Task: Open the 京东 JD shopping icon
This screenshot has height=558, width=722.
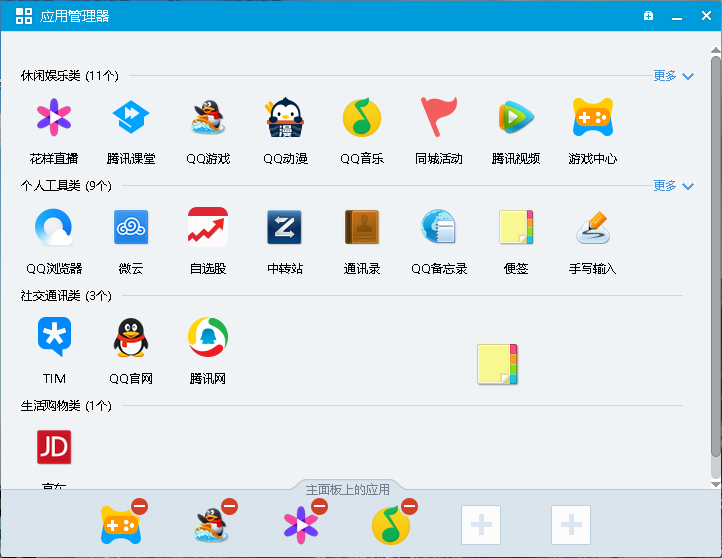Action: pos(54,447)
